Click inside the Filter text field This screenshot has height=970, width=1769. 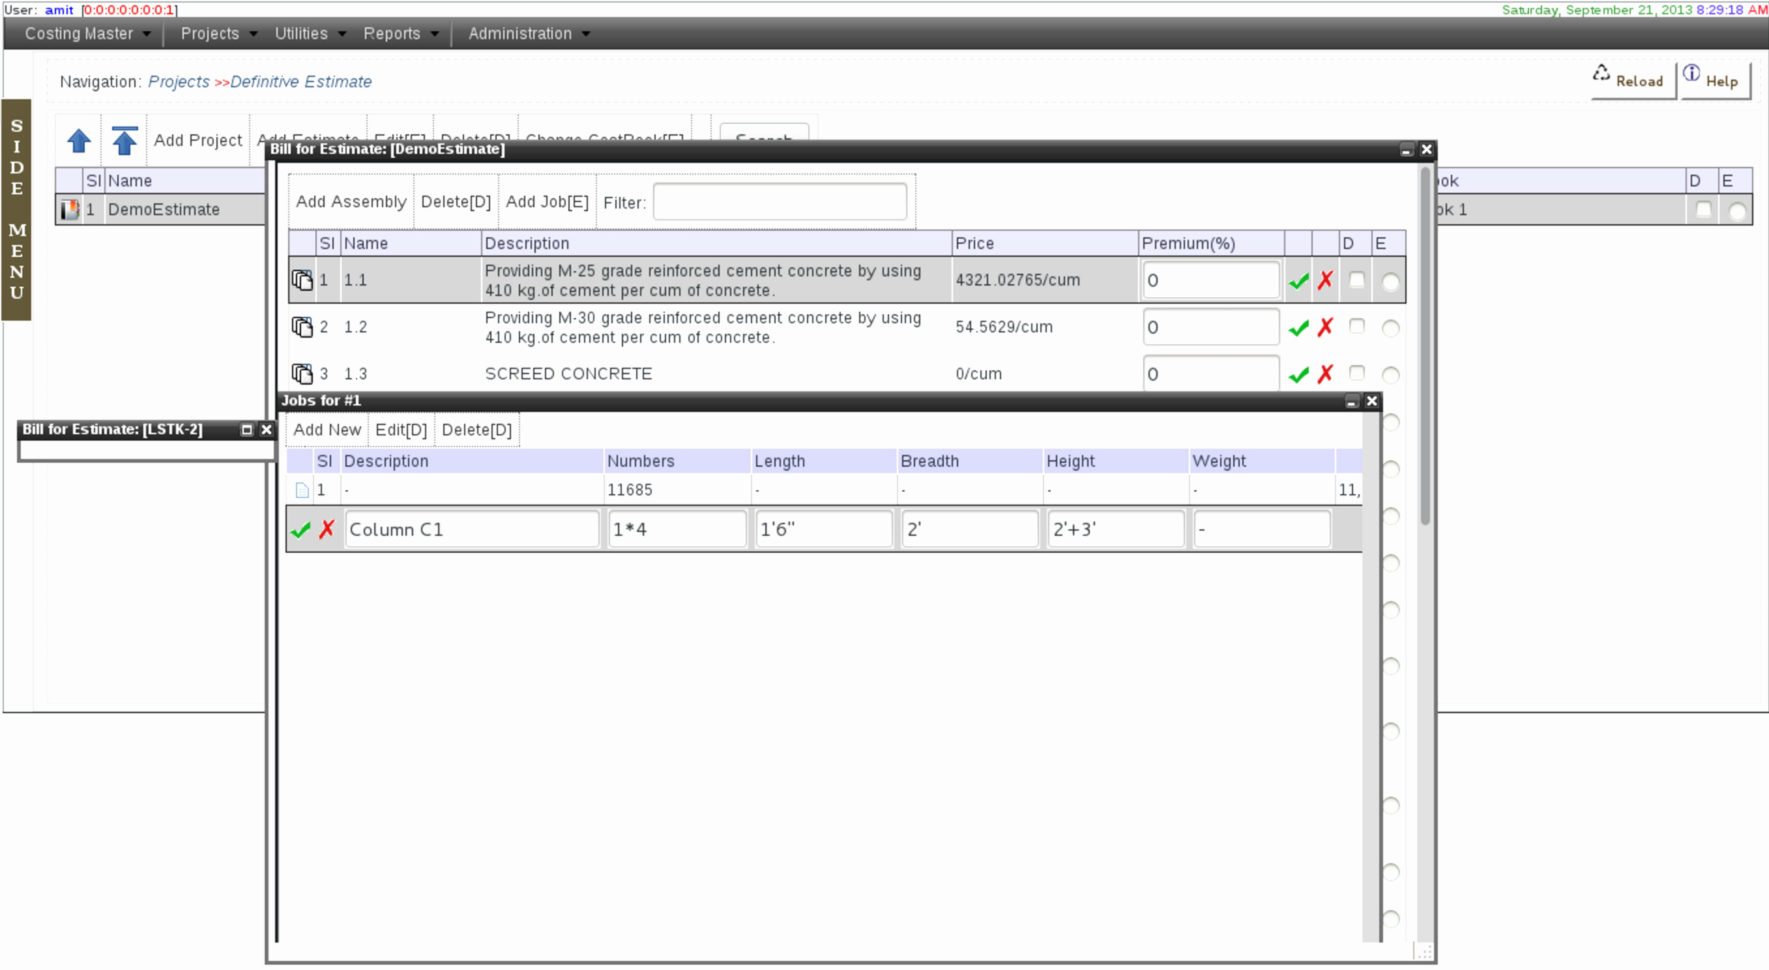point(779,202)
